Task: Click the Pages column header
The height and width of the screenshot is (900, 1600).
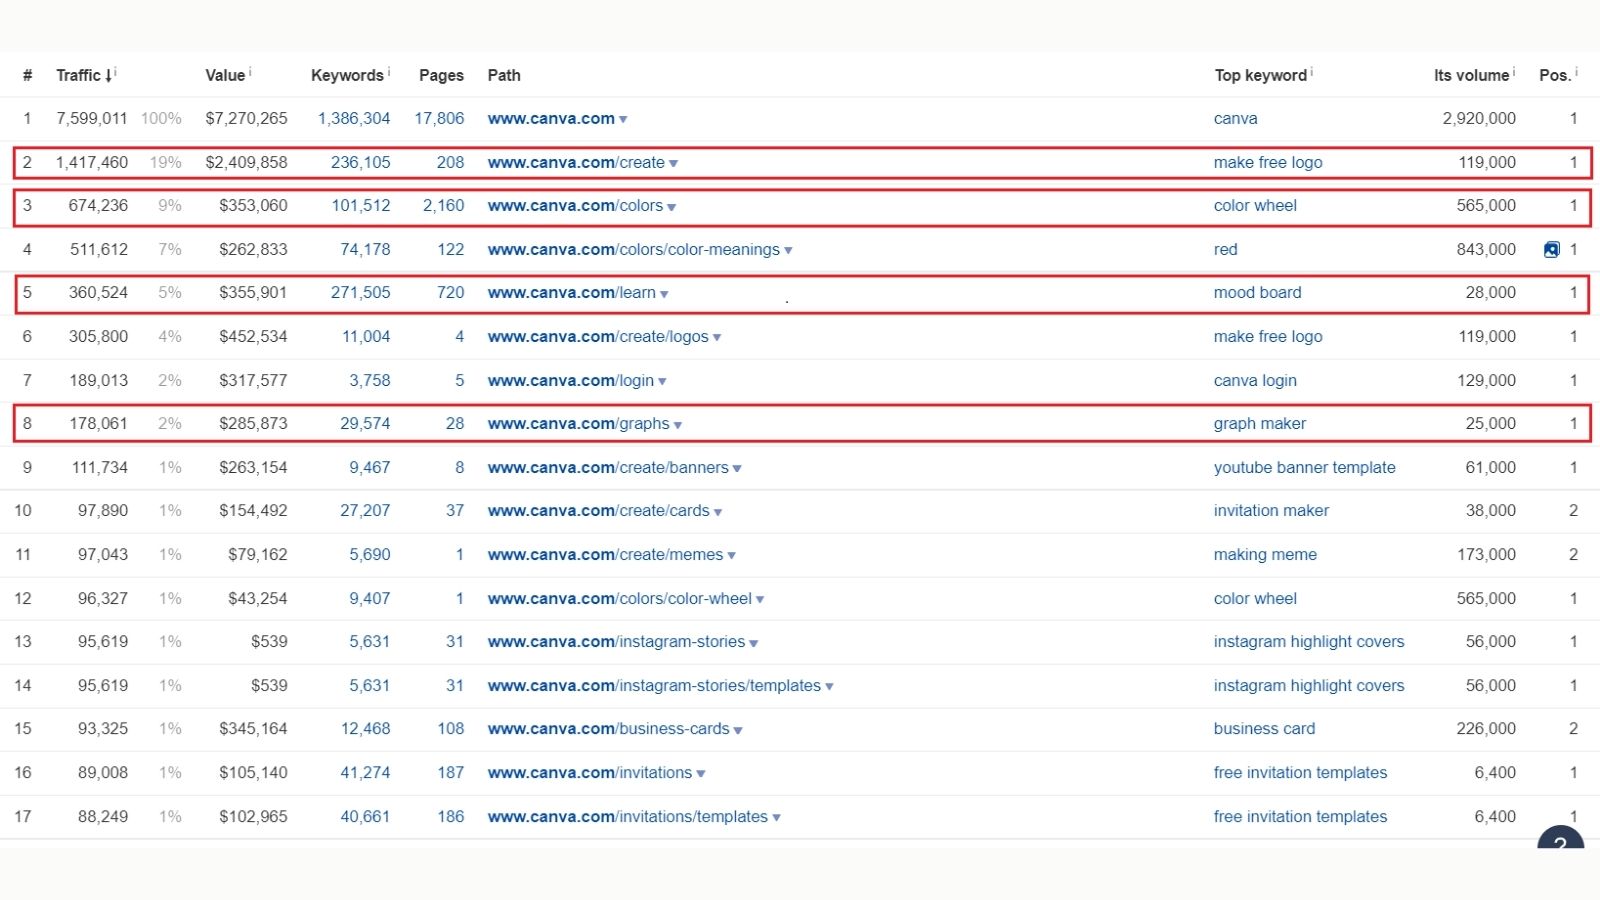Action: [441, 75]
